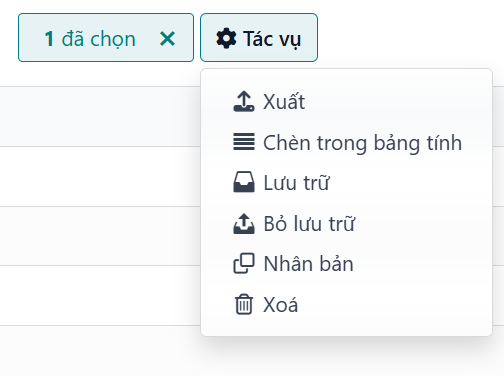Click the '1 đã chọn' selection label
504x376 pixels.
90,39
